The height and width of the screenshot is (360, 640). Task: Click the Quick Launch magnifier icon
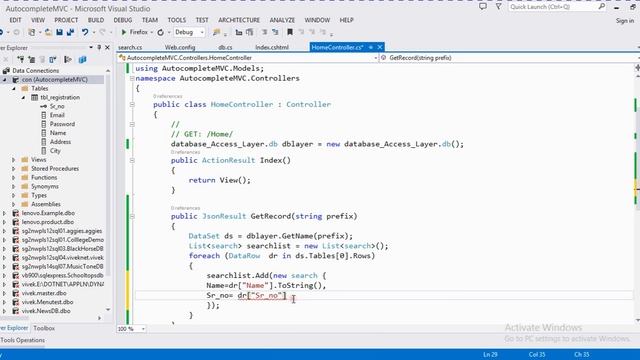tap(601, 7)
